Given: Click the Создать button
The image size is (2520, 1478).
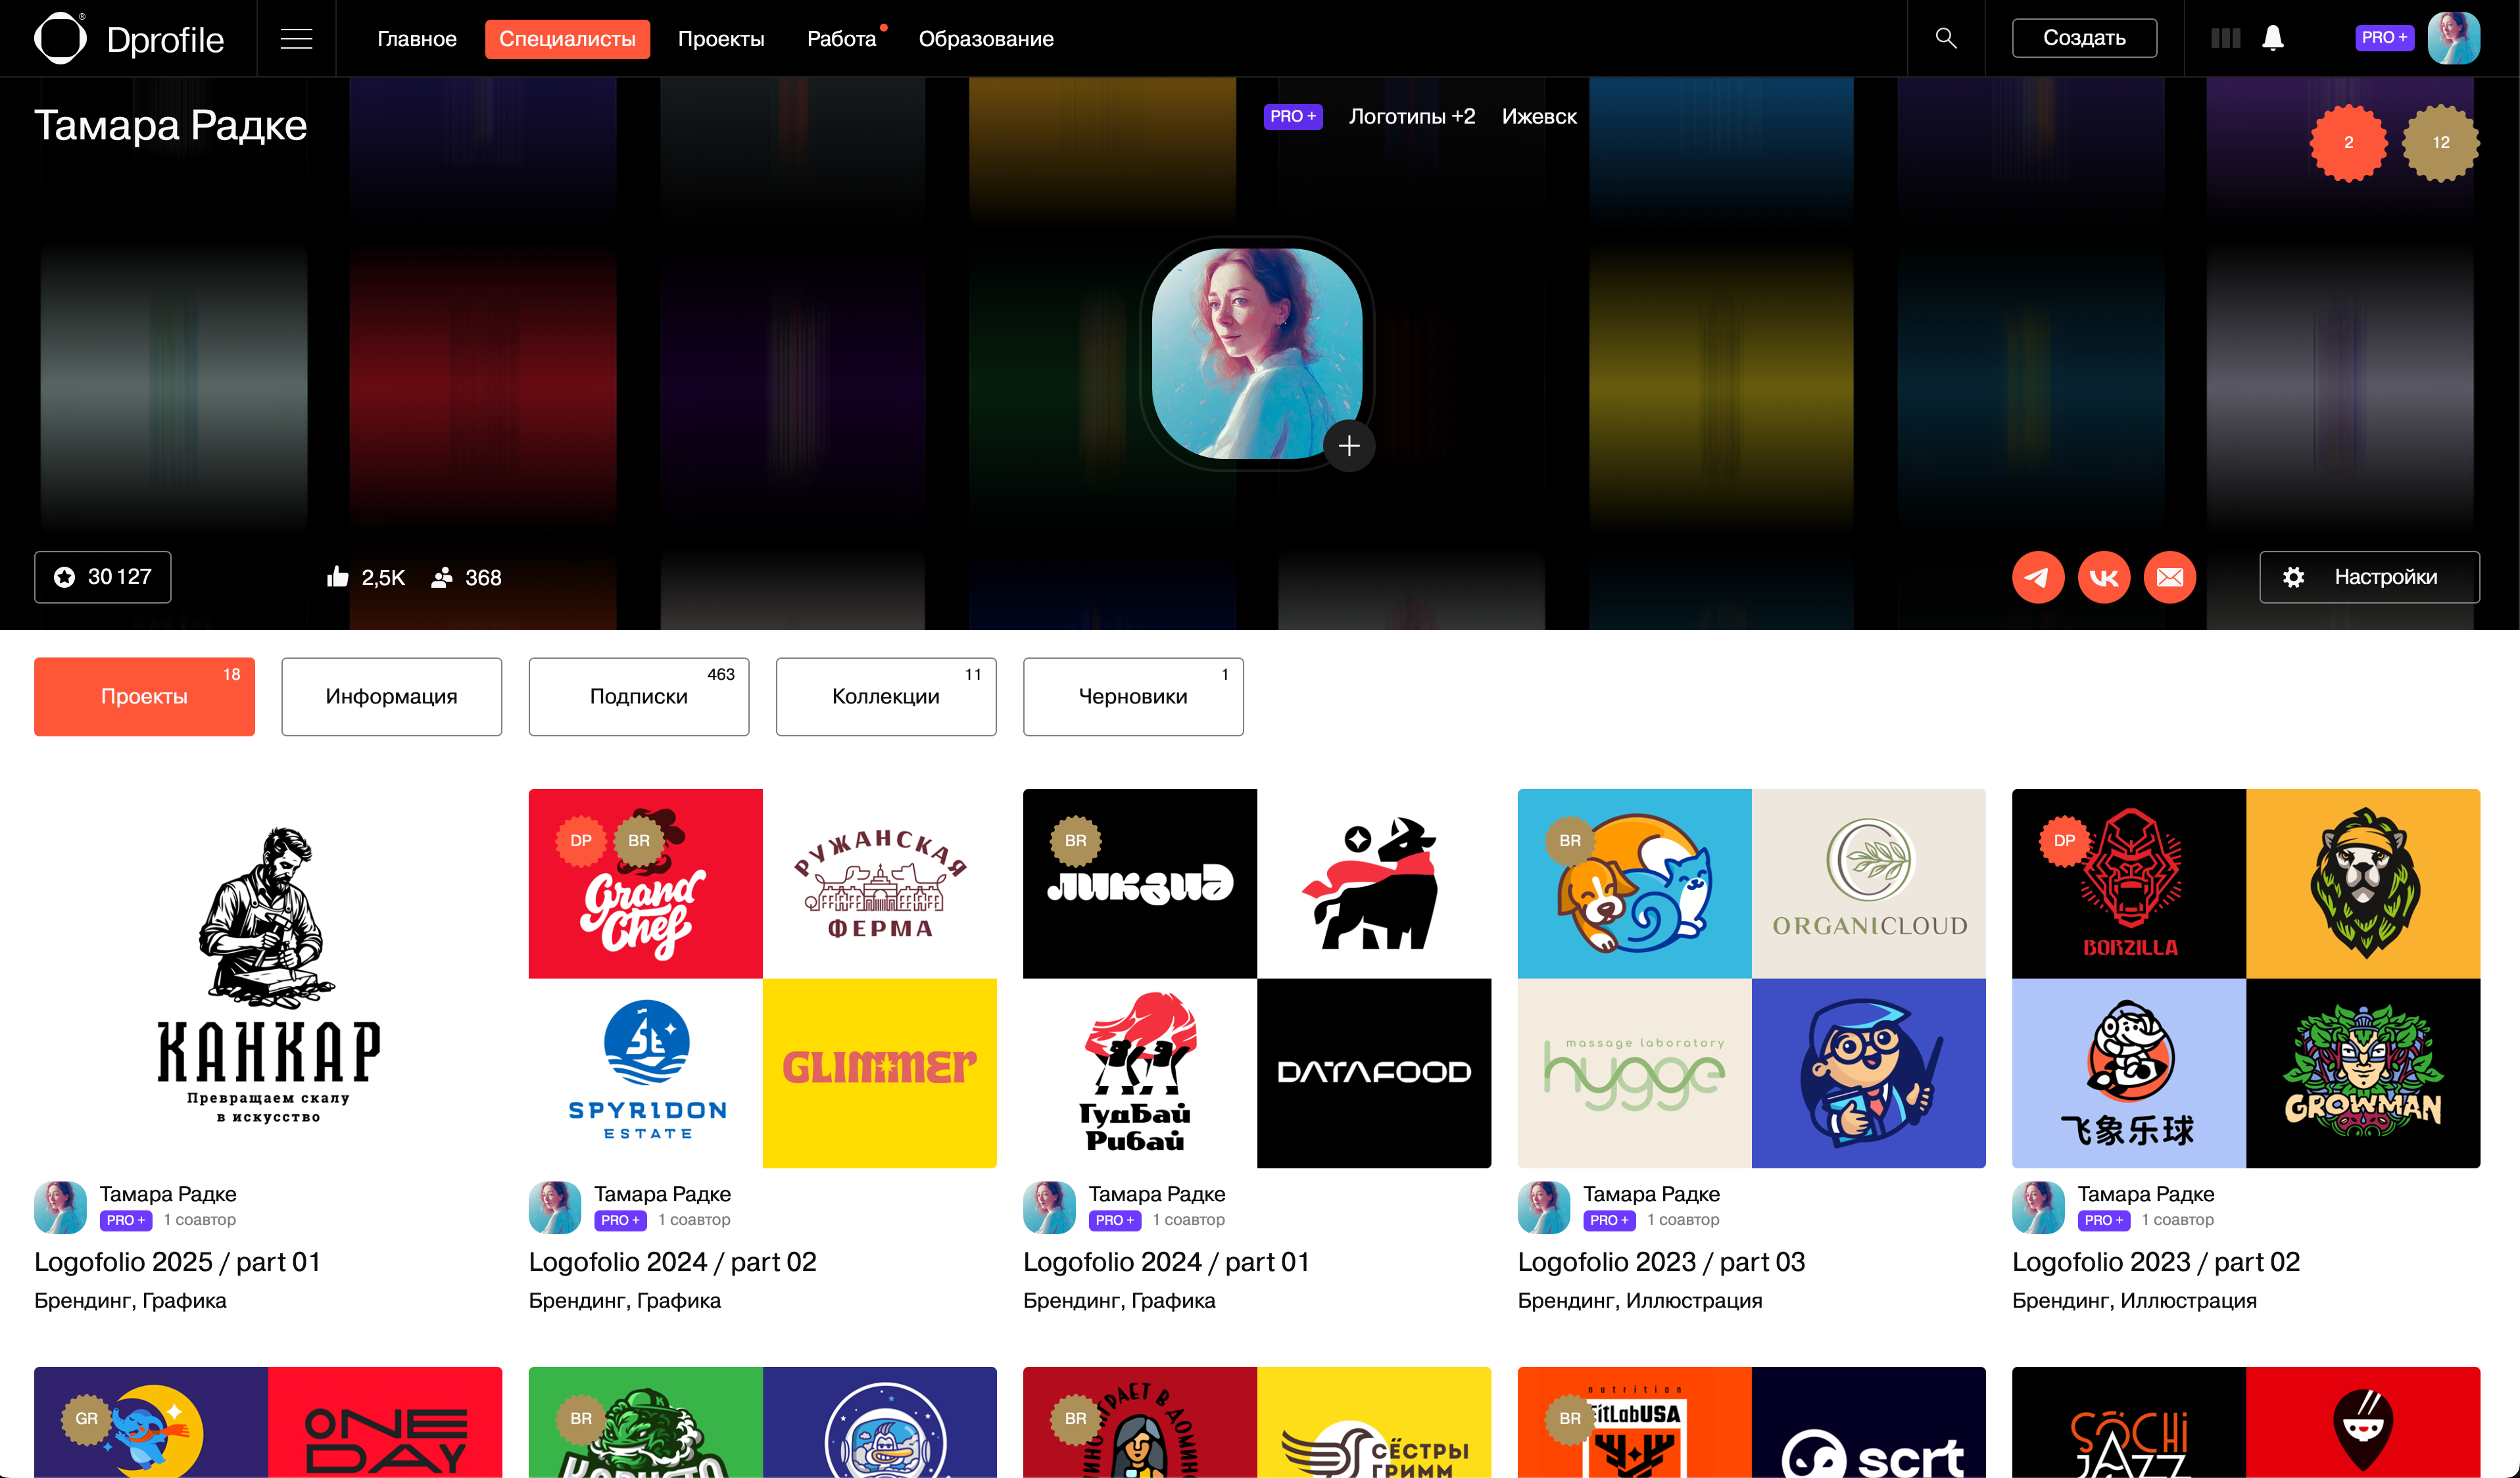Looking at the screenshot, I should [x=2084, y=38].
